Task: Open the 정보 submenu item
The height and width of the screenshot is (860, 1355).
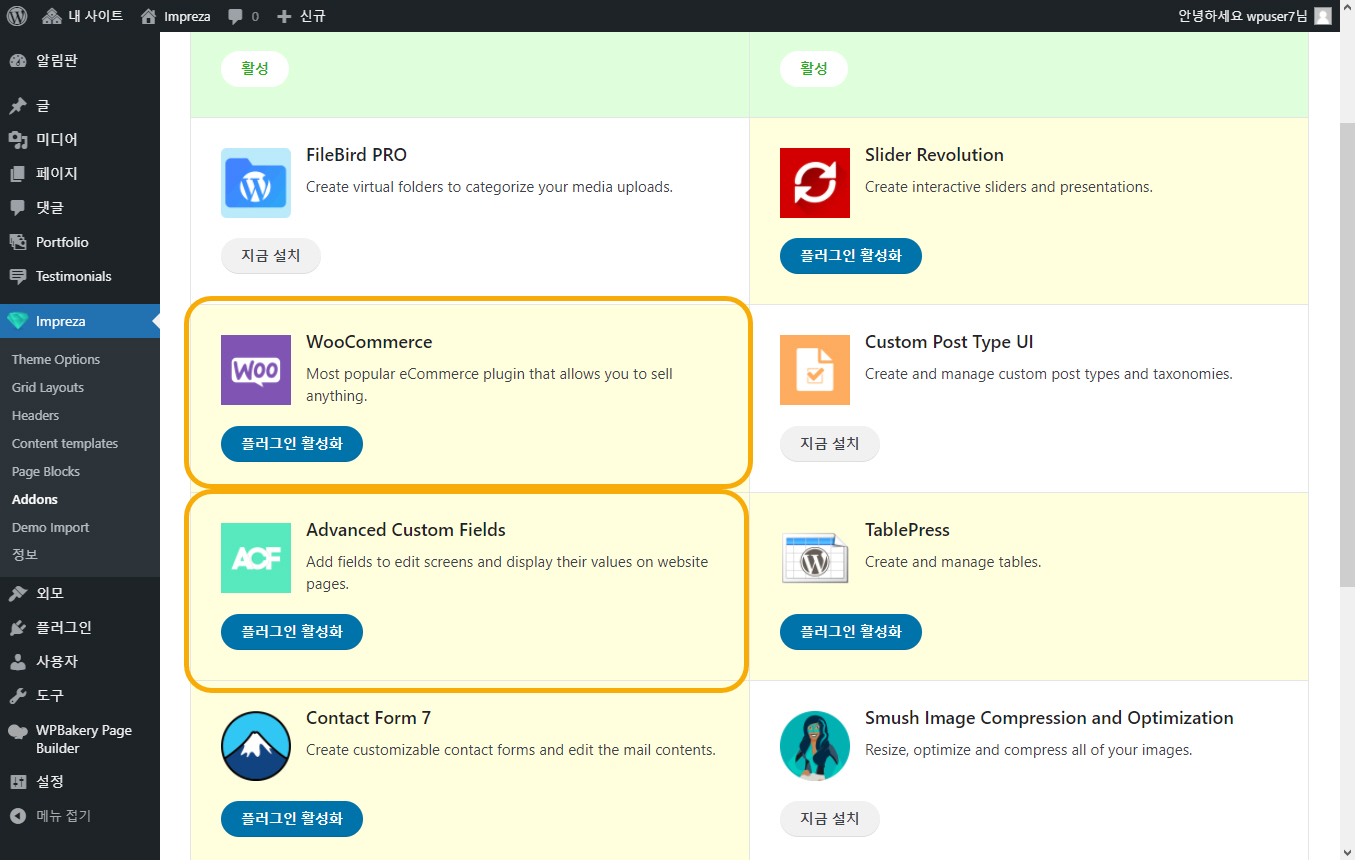Action: (25, 554)
